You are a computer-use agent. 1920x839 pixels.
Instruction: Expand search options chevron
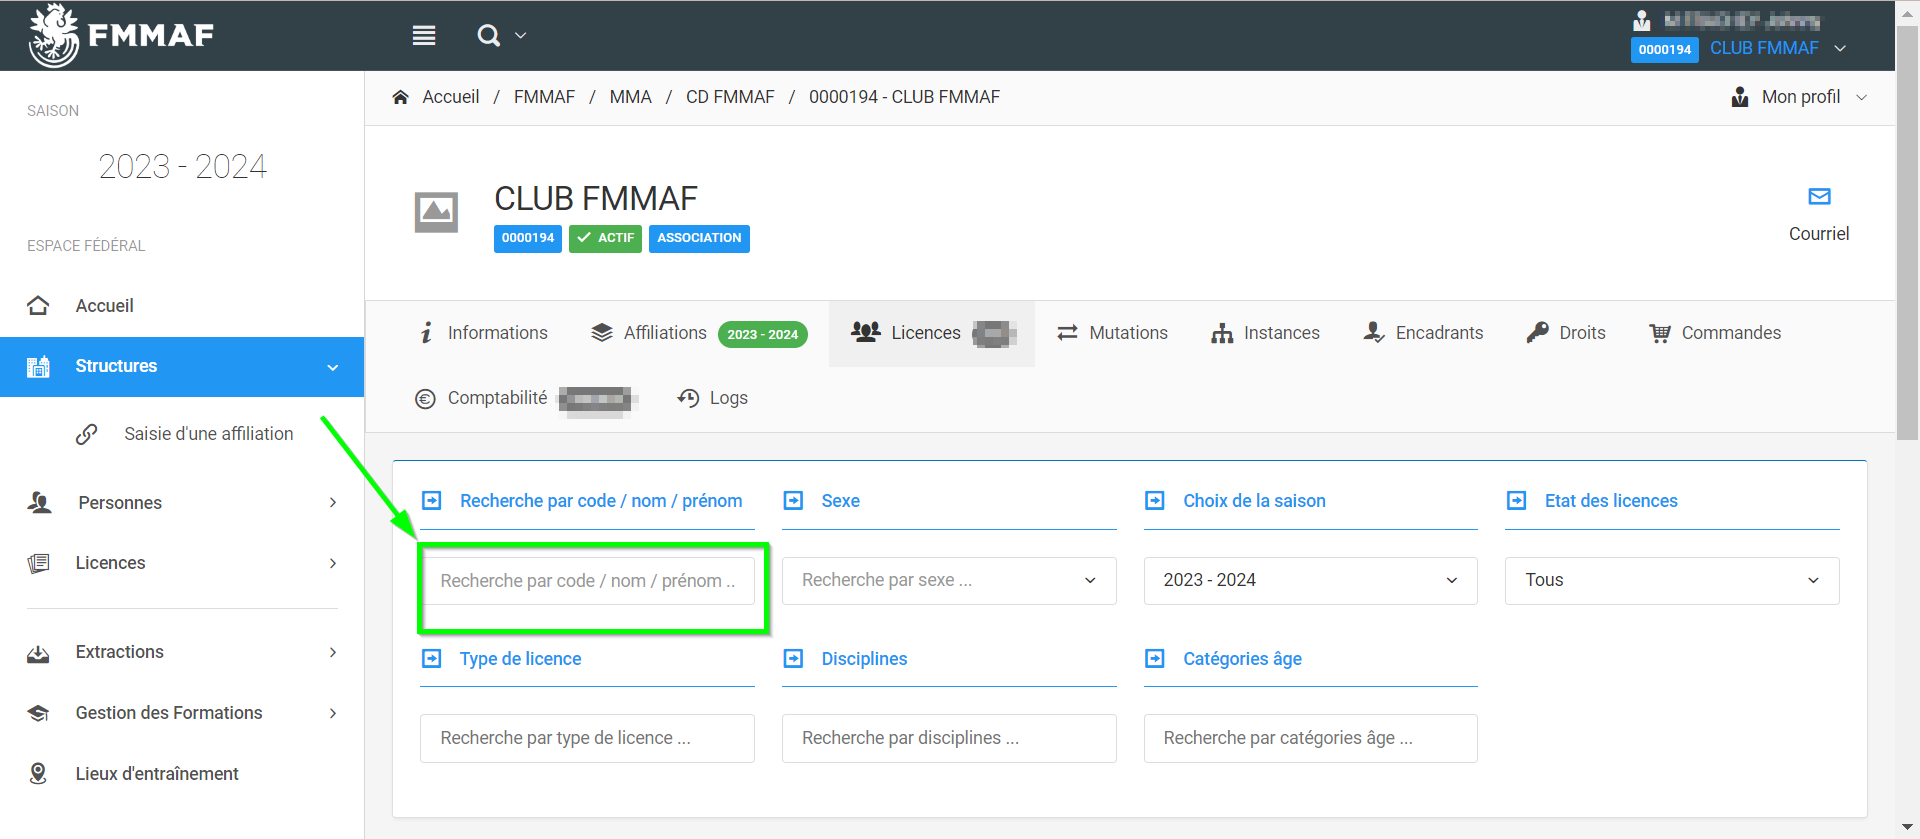coord(520,36)
